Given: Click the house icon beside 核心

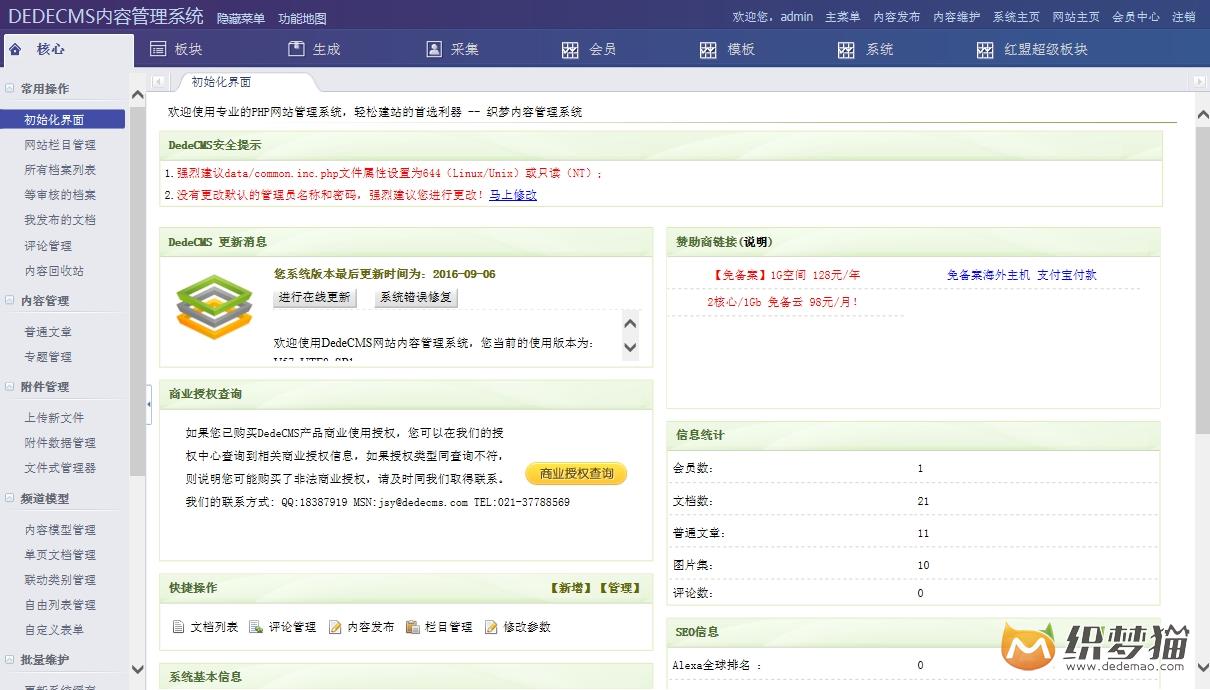Looking at the screenshot, I should (x=15, y=49).
